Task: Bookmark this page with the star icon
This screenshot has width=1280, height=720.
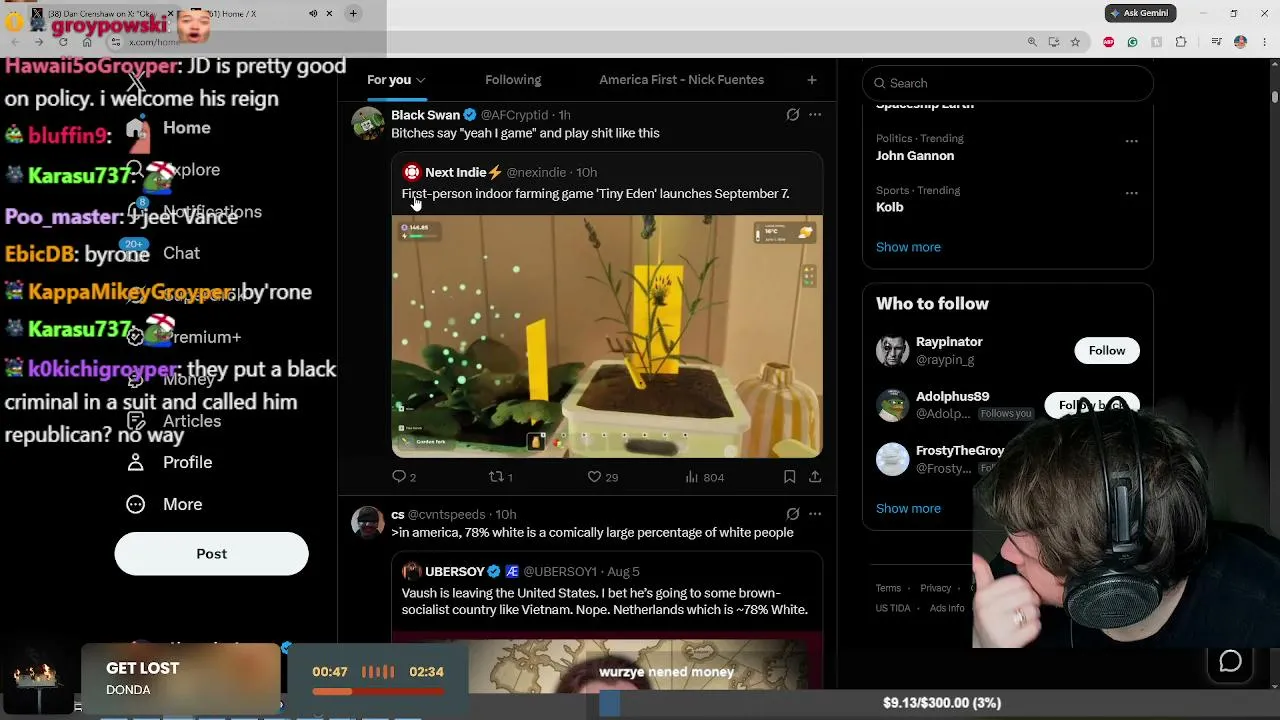Action: click(1075, 42)
